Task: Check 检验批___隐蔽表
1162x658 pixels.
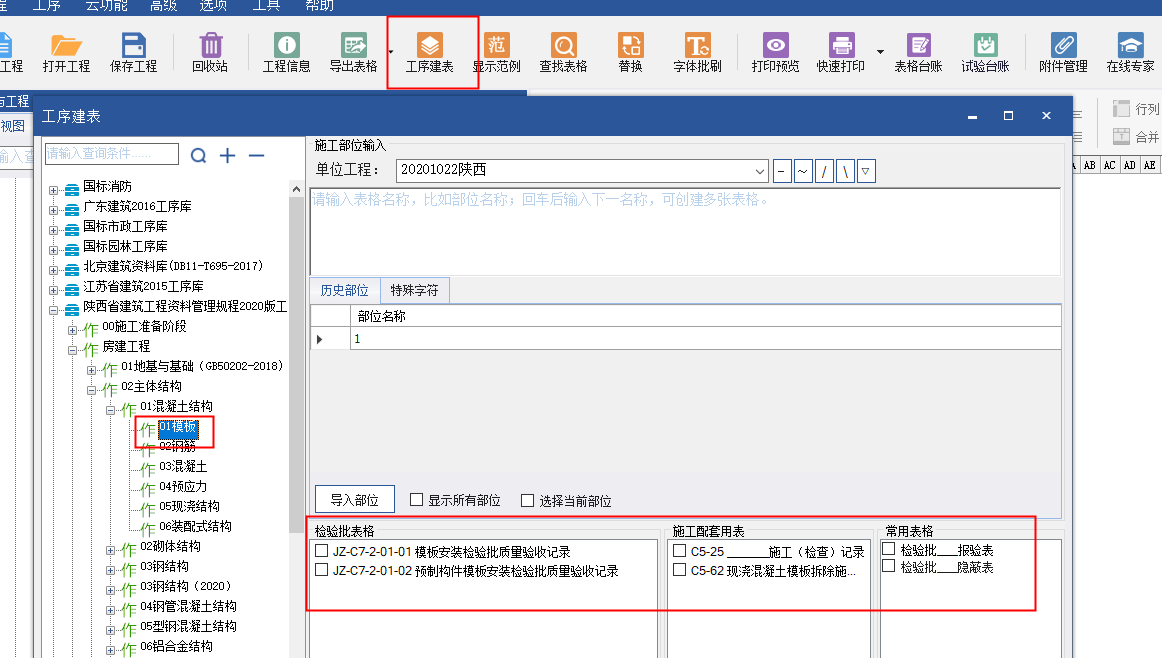Action: (x=889, y=566)
